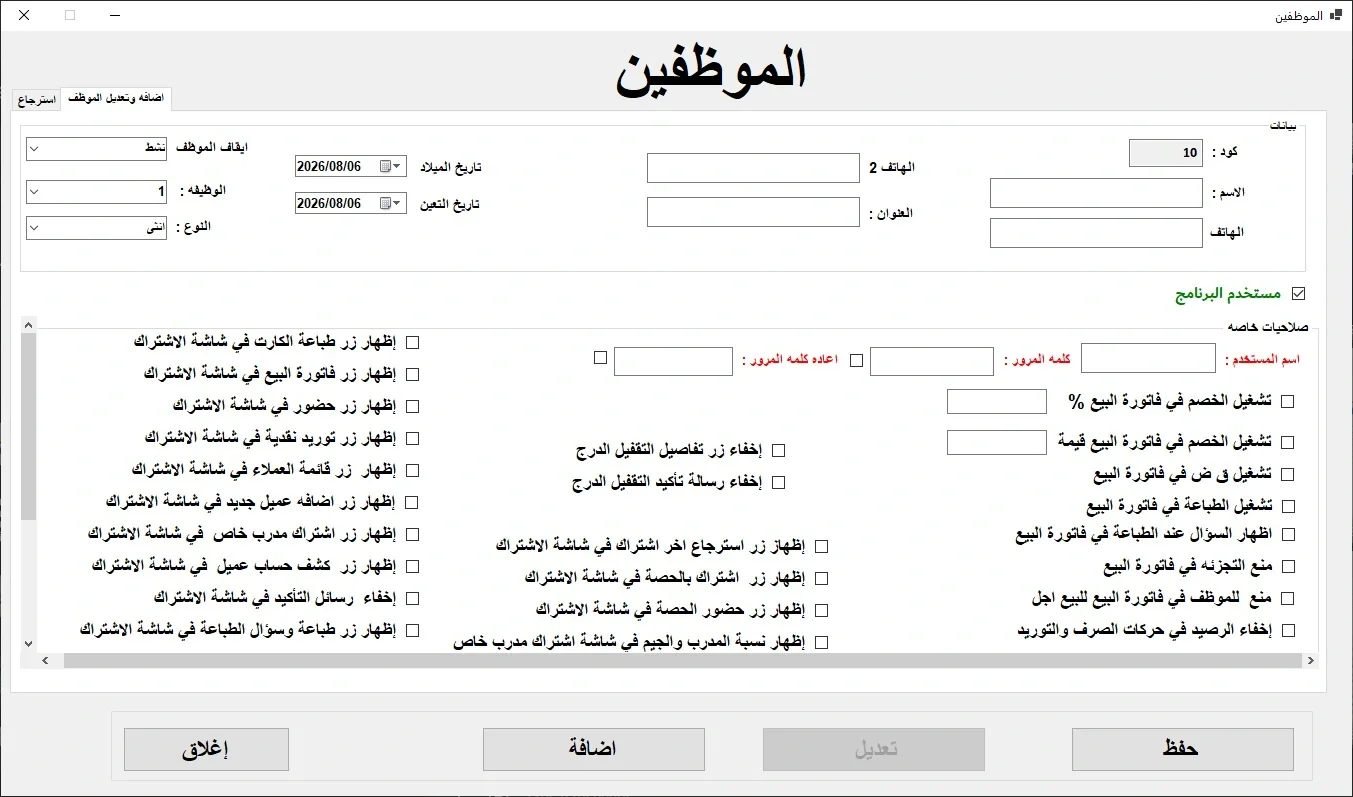Click the horizontal scrollbar of permissions panel
1353x797 pixels.
click(x=682, y=661)
